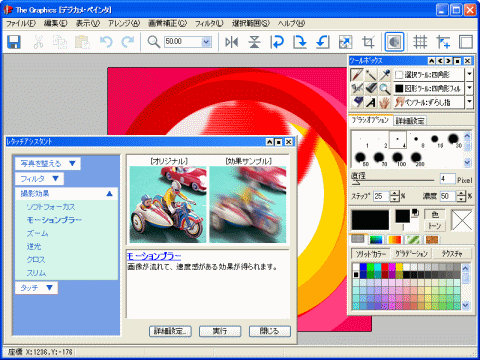This screenshot has width=480, height=360.
Task: Flip the image vertically with toolbar icon
Action: coord(254,42)
